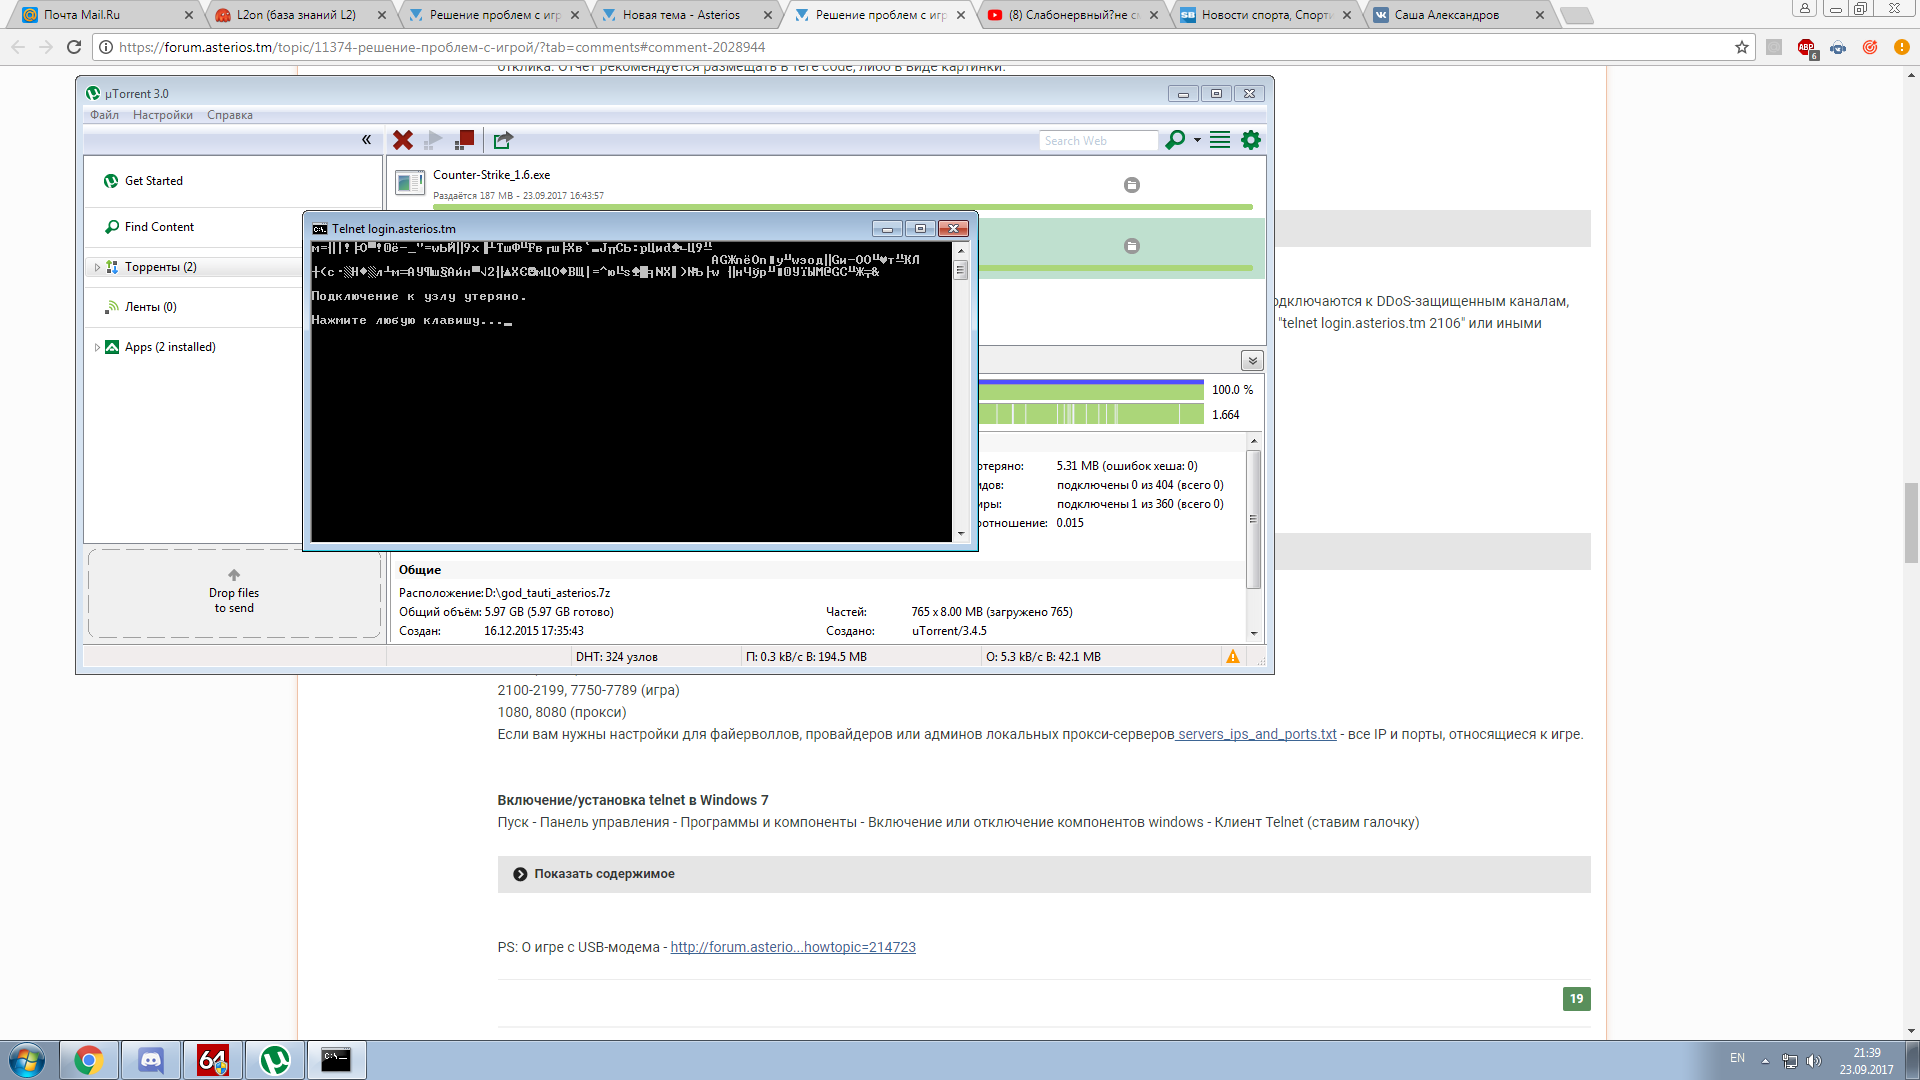Click the red stop torrent icon
1920x1080 pixels.
coord(464,140)
